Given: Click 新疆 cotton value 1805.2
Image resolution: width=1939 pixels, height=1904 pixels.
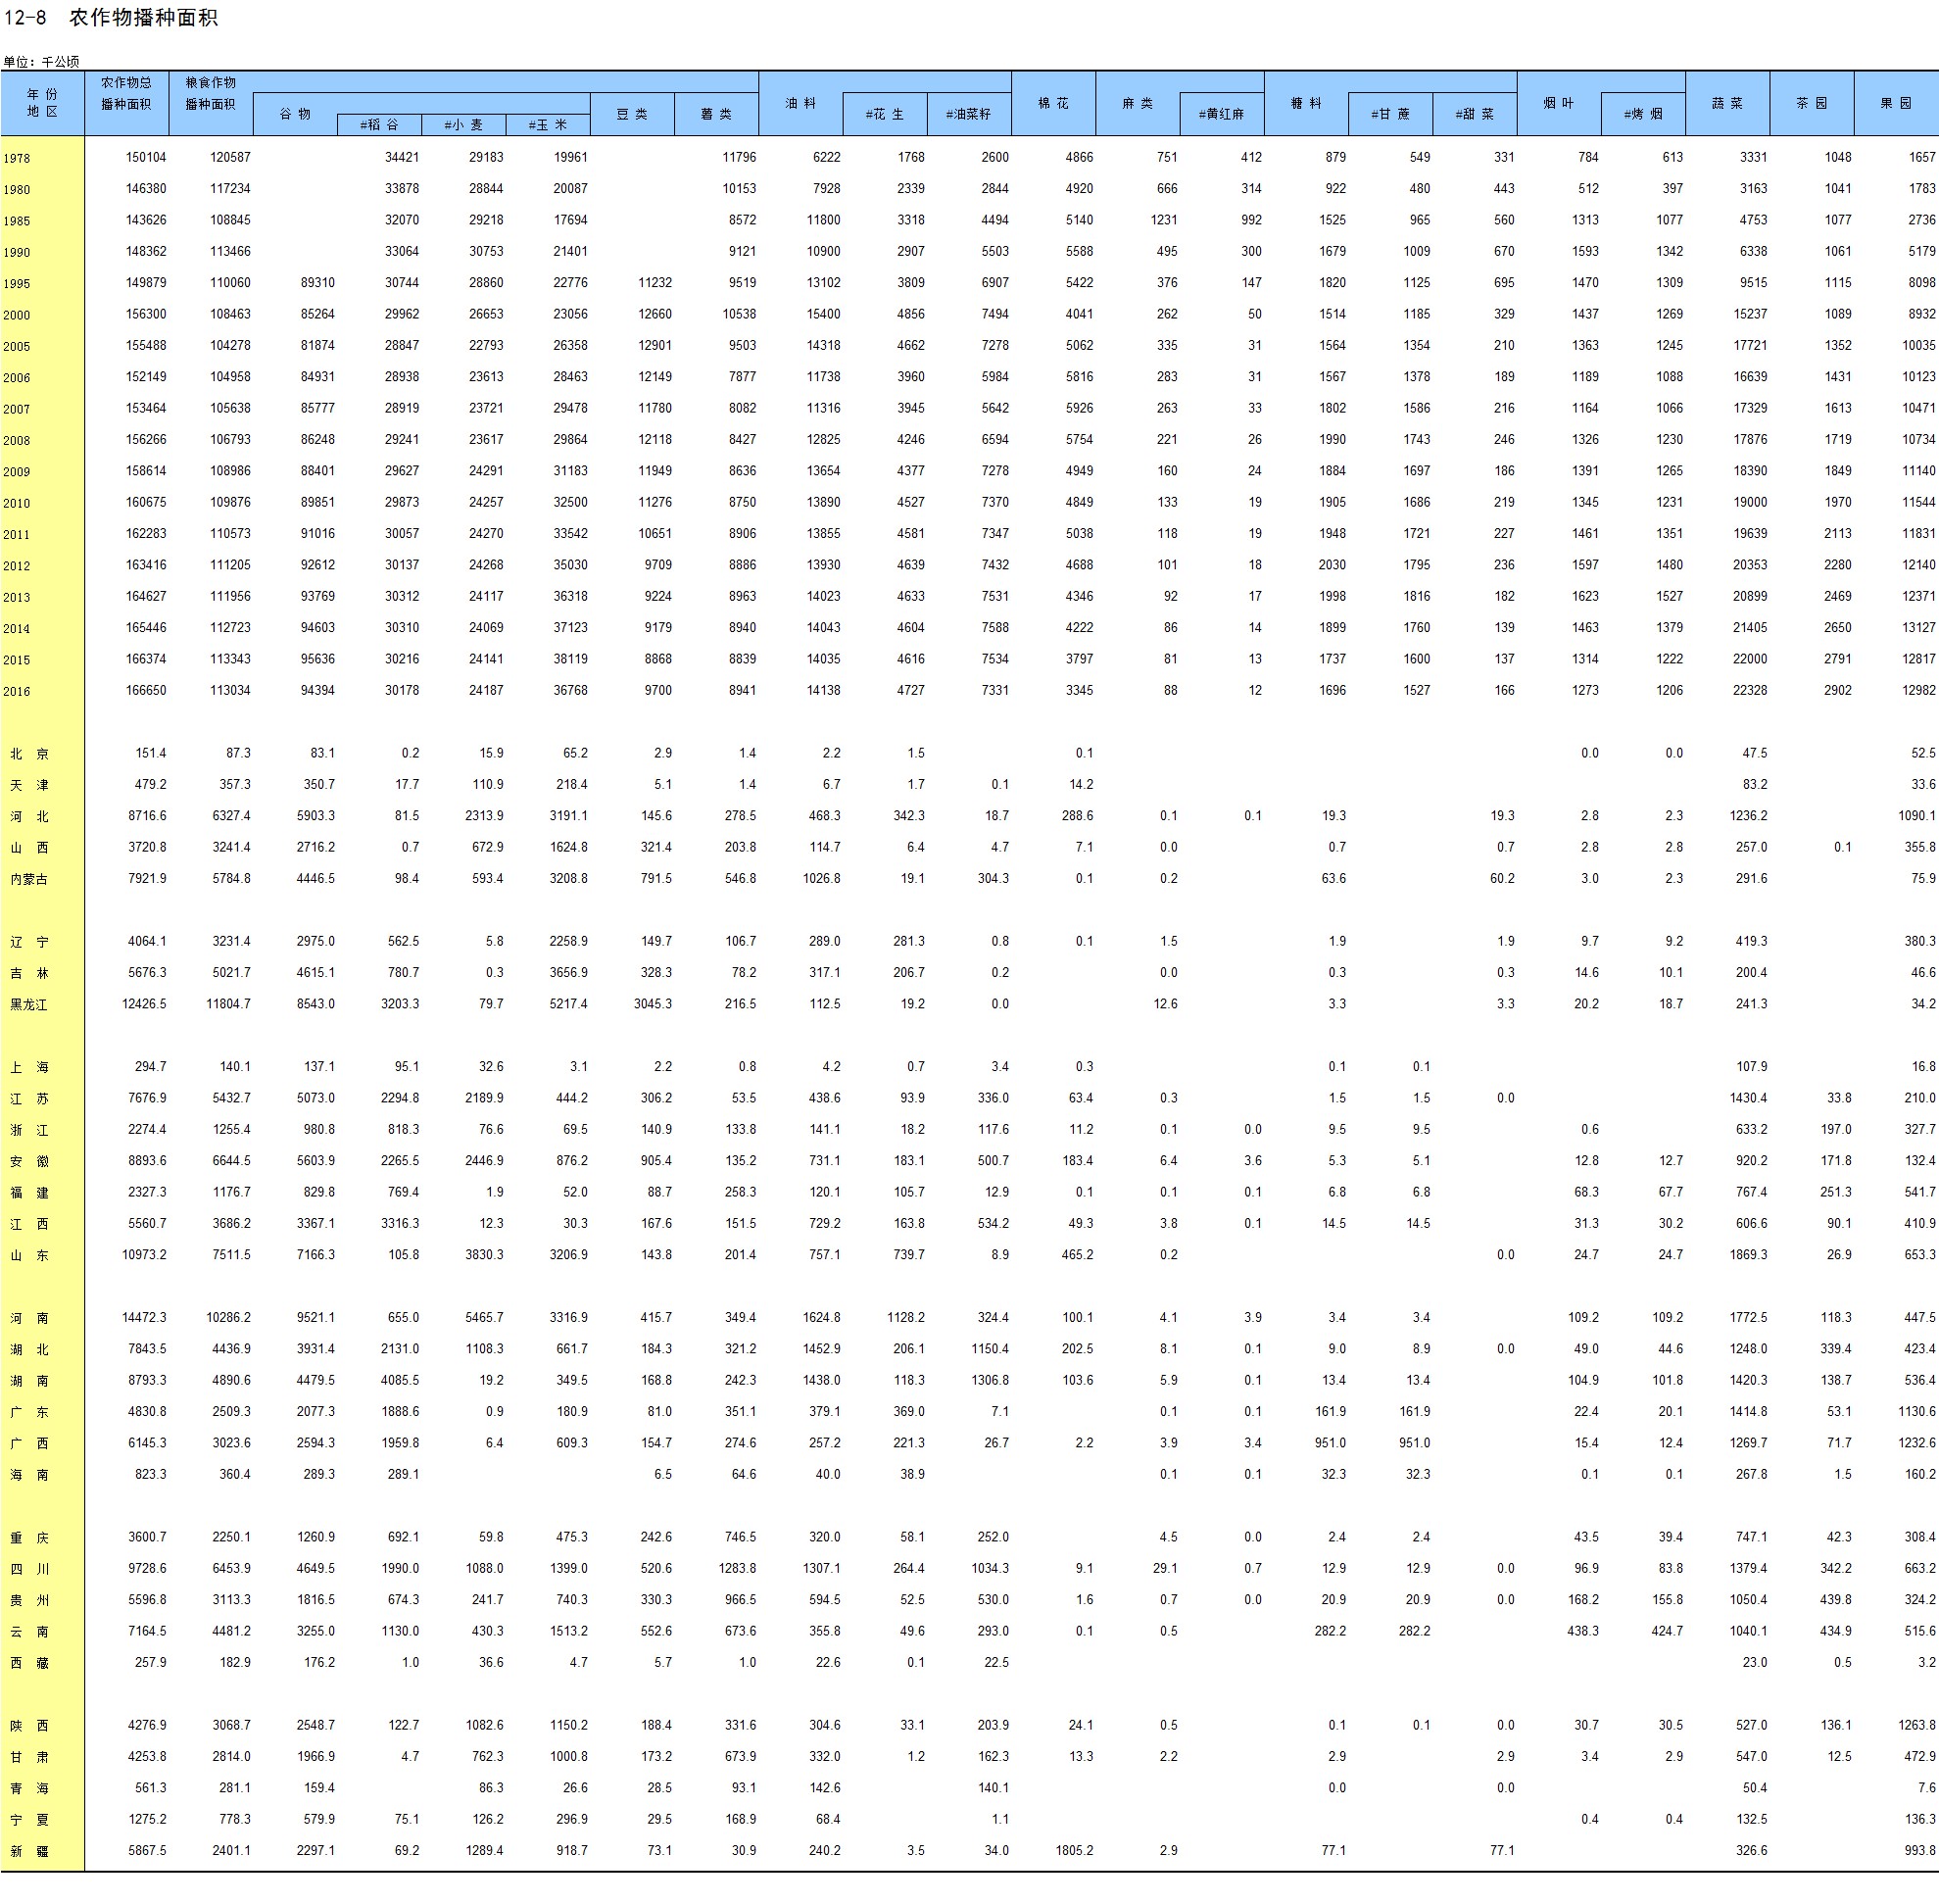Looking at the screenshot, I should point(1074,1851).
